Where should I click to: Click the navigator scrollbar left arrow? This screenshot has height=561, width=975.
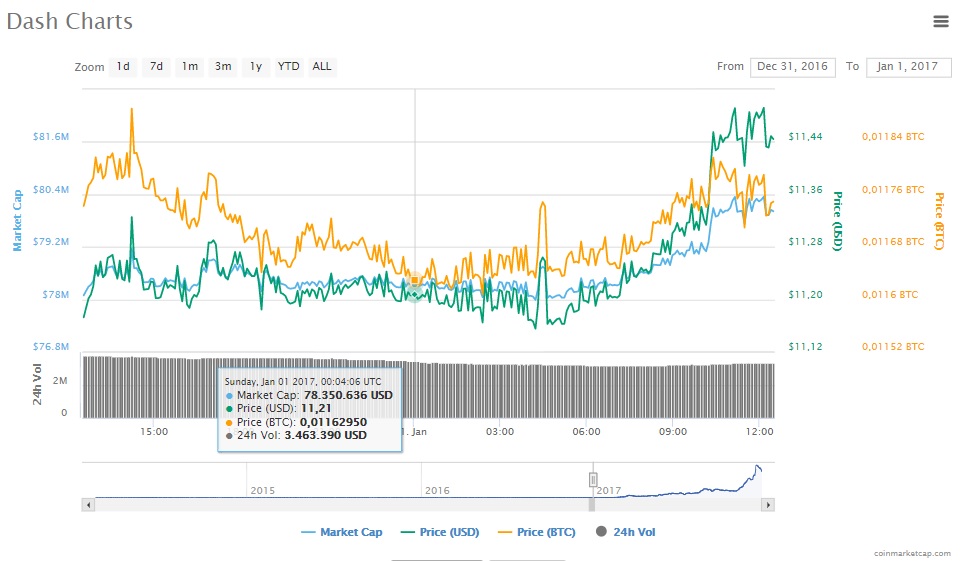(x=88, y=505)
